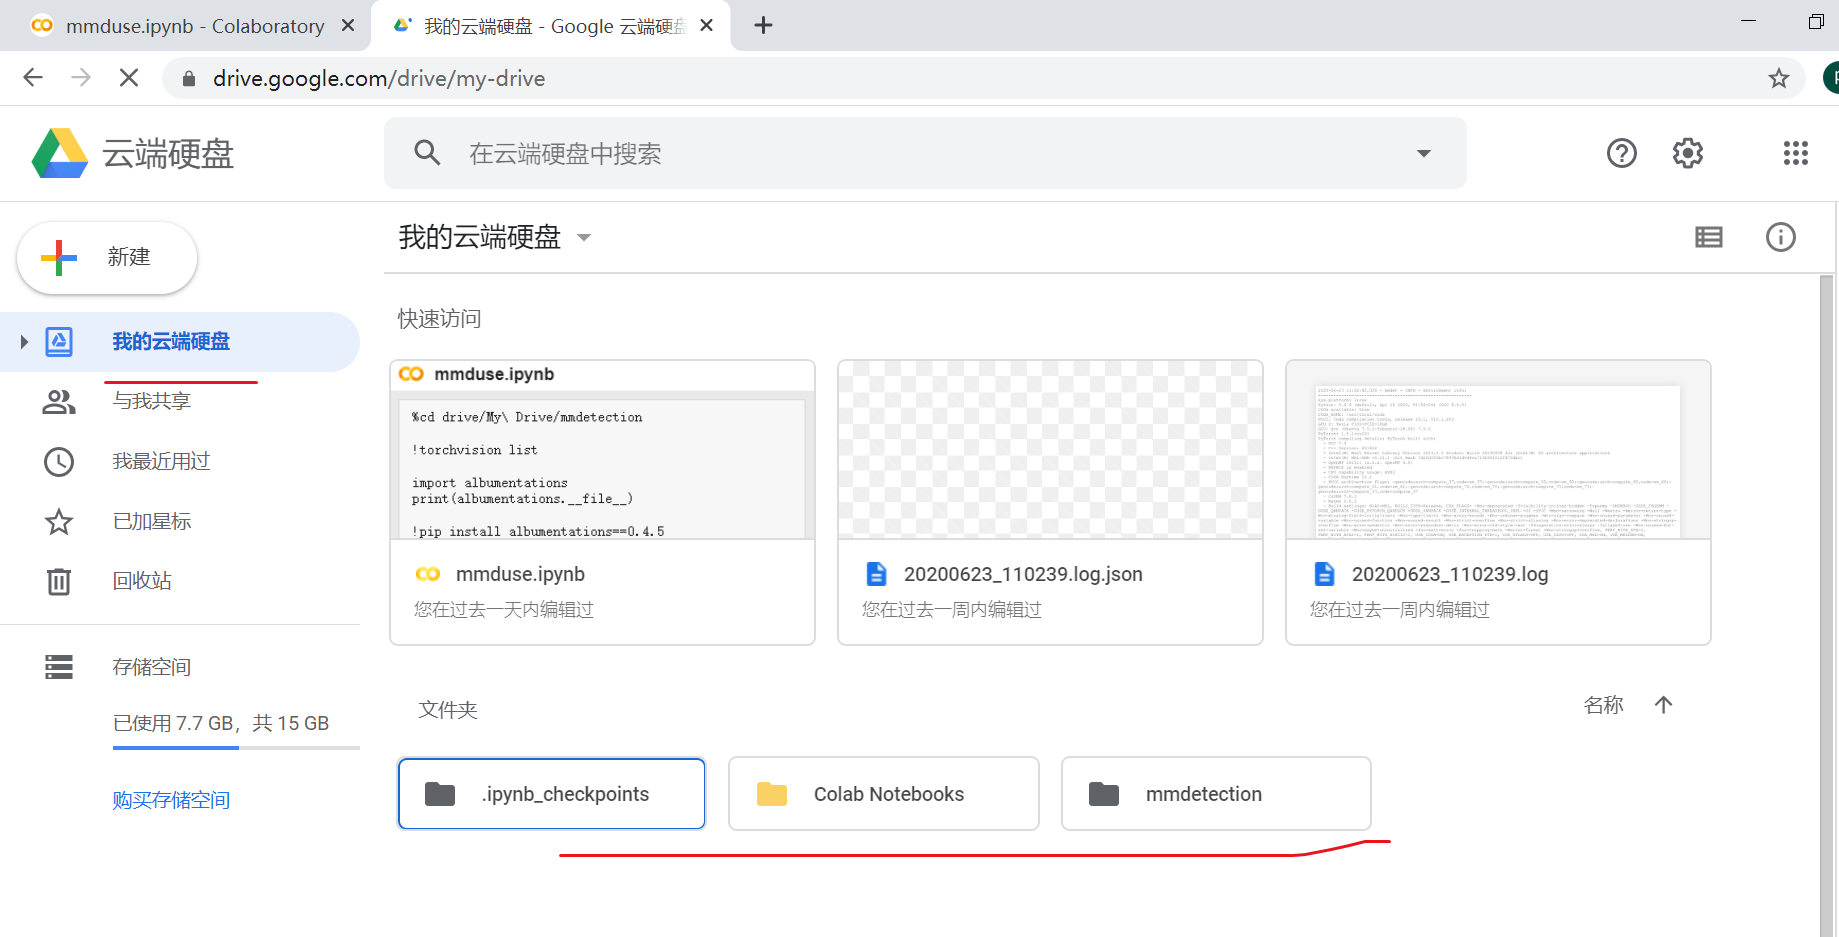Screen dimensions: 1839x937
Task: Toggle the sort order arrow next to 名称
Action: coord(1663,705)
